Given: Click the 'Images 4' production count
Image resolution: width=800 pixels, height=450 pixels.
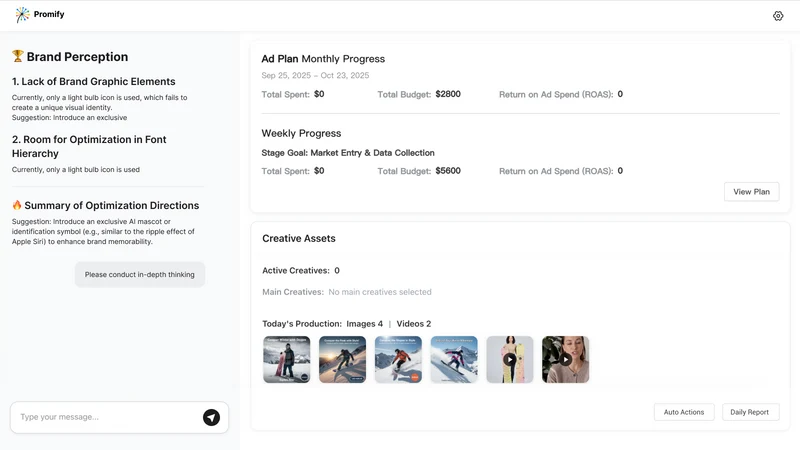Looking at the screenshot, I should coord(364,324).
